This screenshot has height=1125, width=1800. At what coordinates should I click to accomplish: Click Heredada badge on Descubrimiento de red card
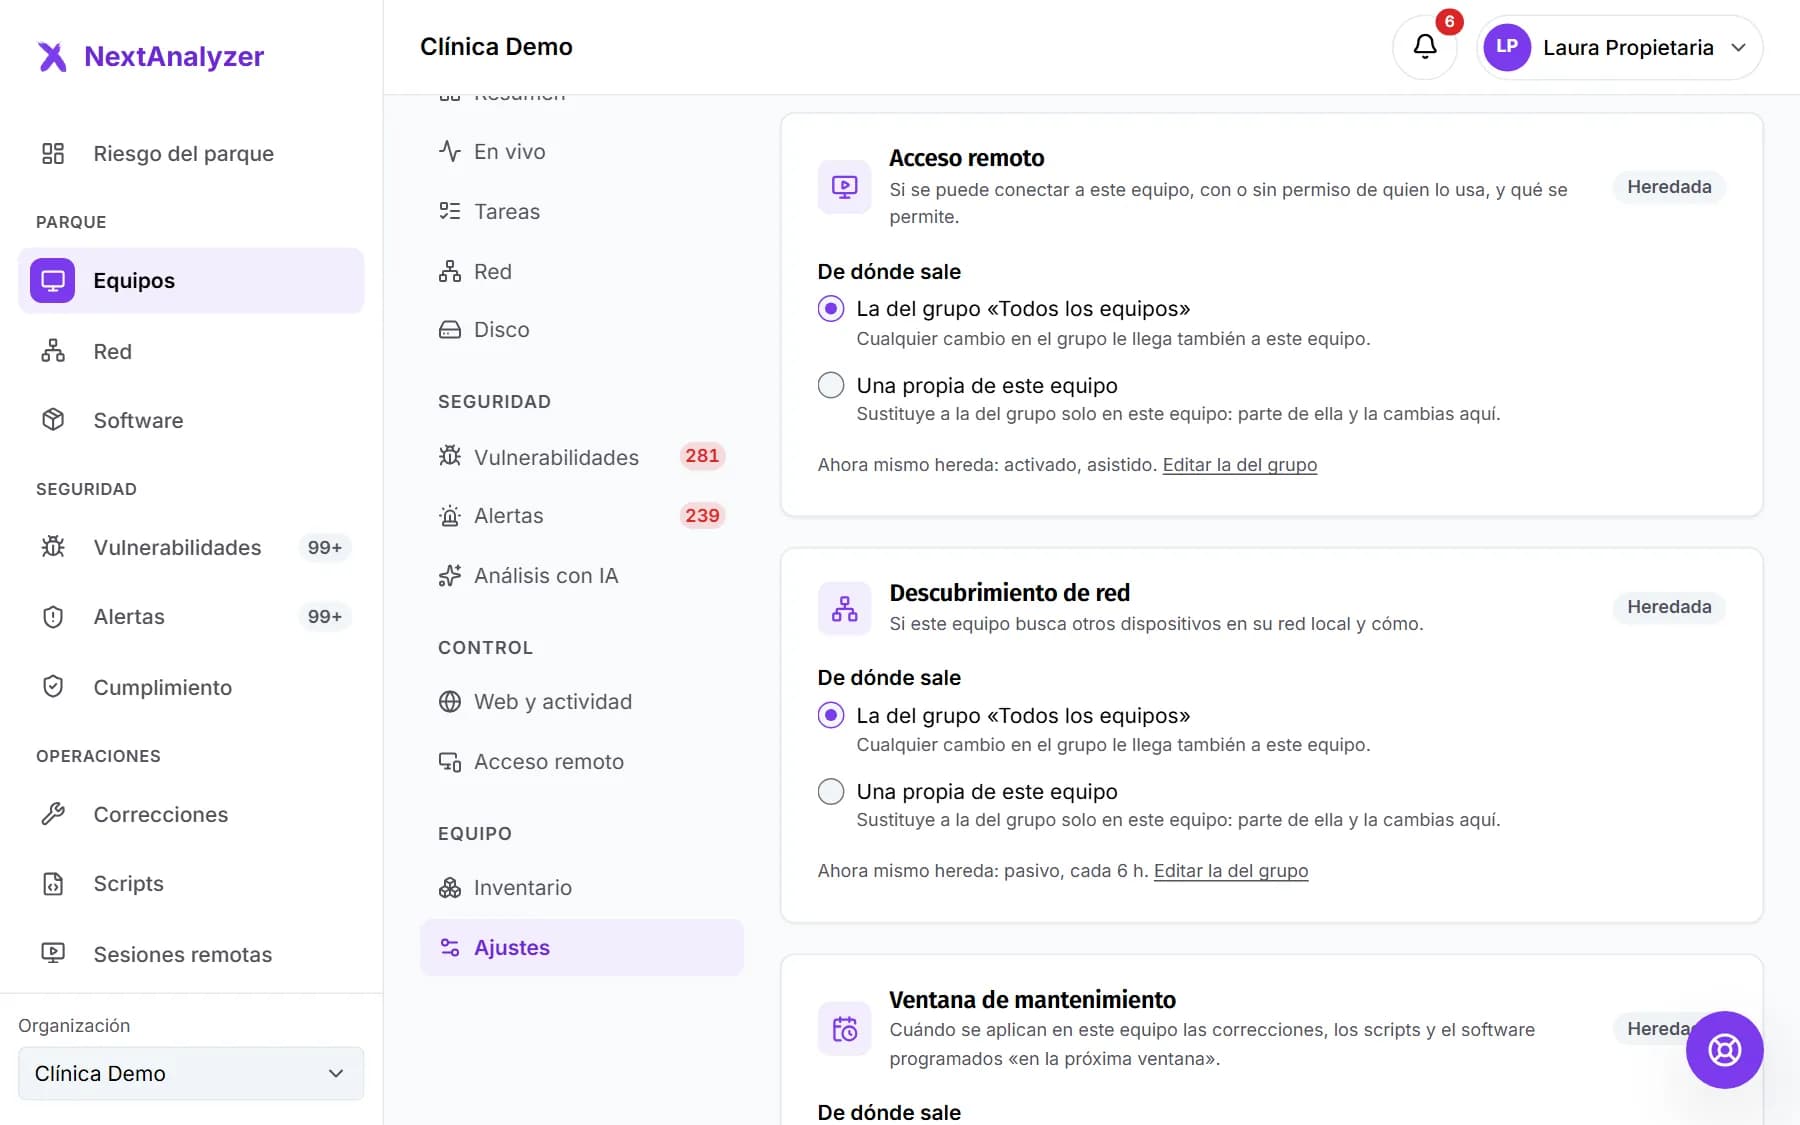click(x=1669, y=607)
